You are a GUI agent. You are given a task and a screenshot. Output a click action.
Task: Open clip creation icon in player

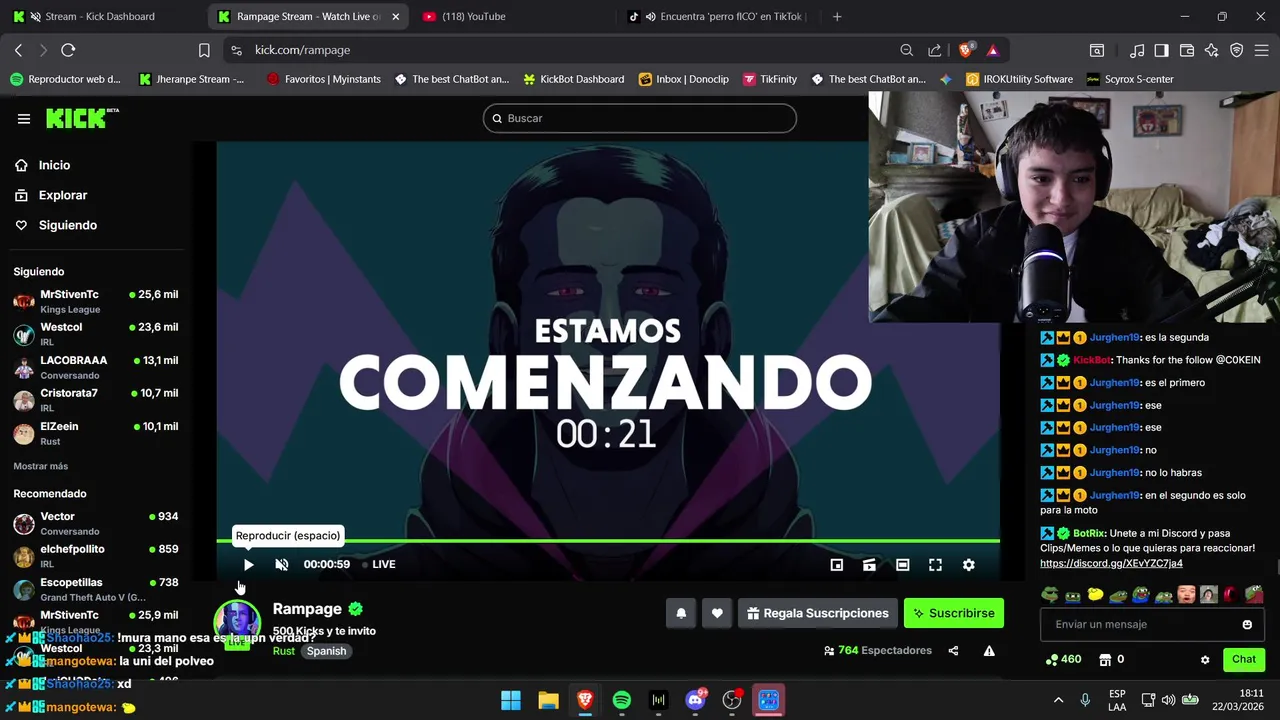pos(870,565)
